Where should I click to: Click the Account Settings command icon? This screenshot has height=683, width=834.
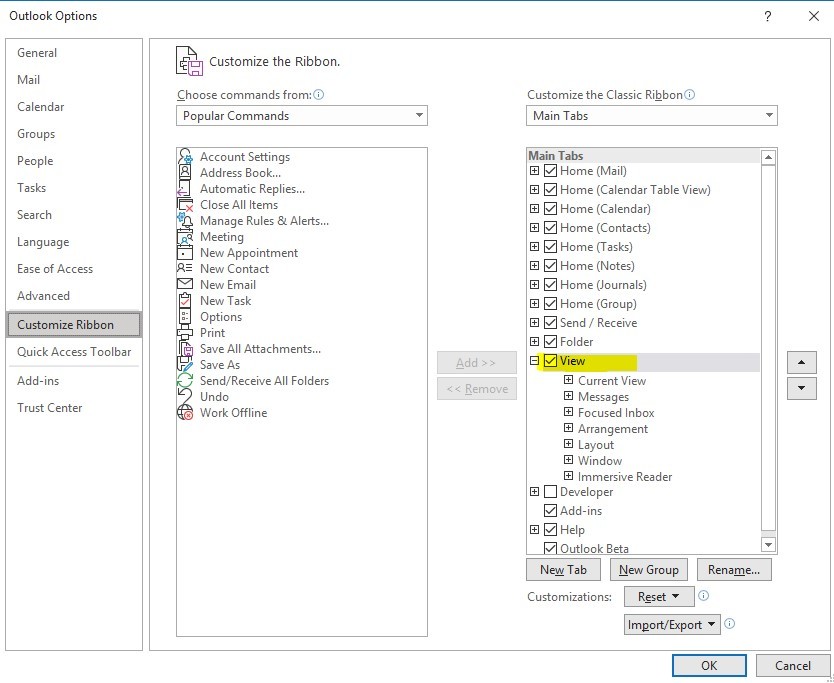(x=185, y=156)
